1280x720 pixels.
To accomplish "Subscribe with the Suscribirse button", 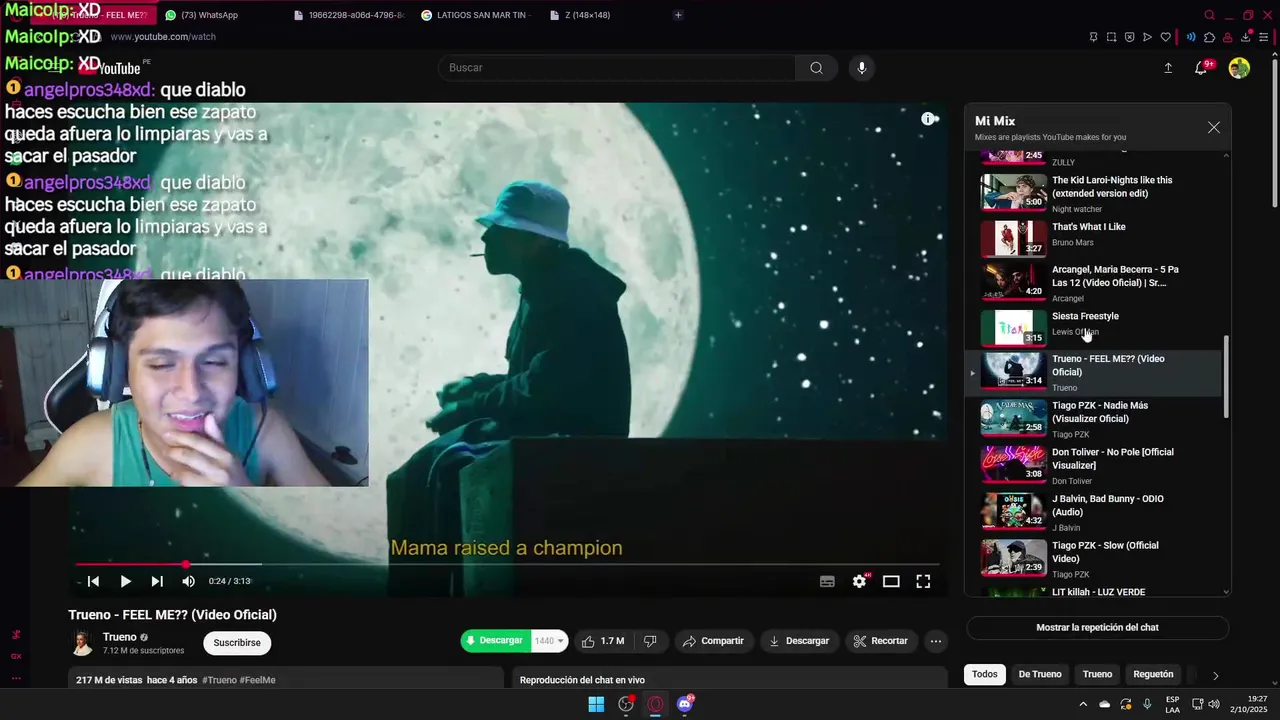I will (x=237, y=643).
